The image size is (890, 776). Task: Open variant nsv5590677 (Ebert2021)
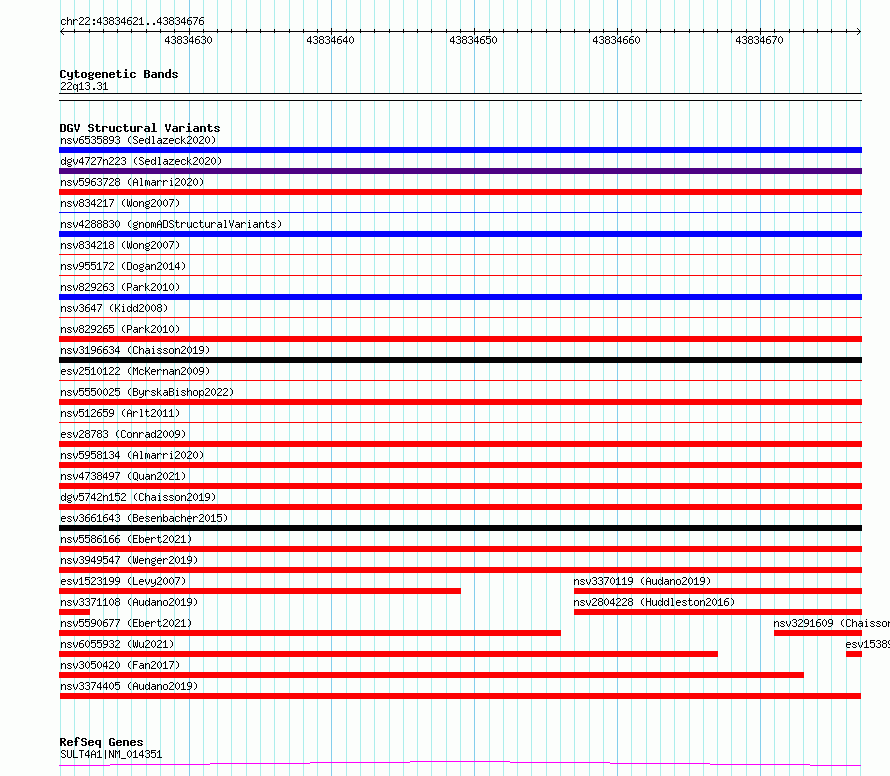click(x=126, y=623)
